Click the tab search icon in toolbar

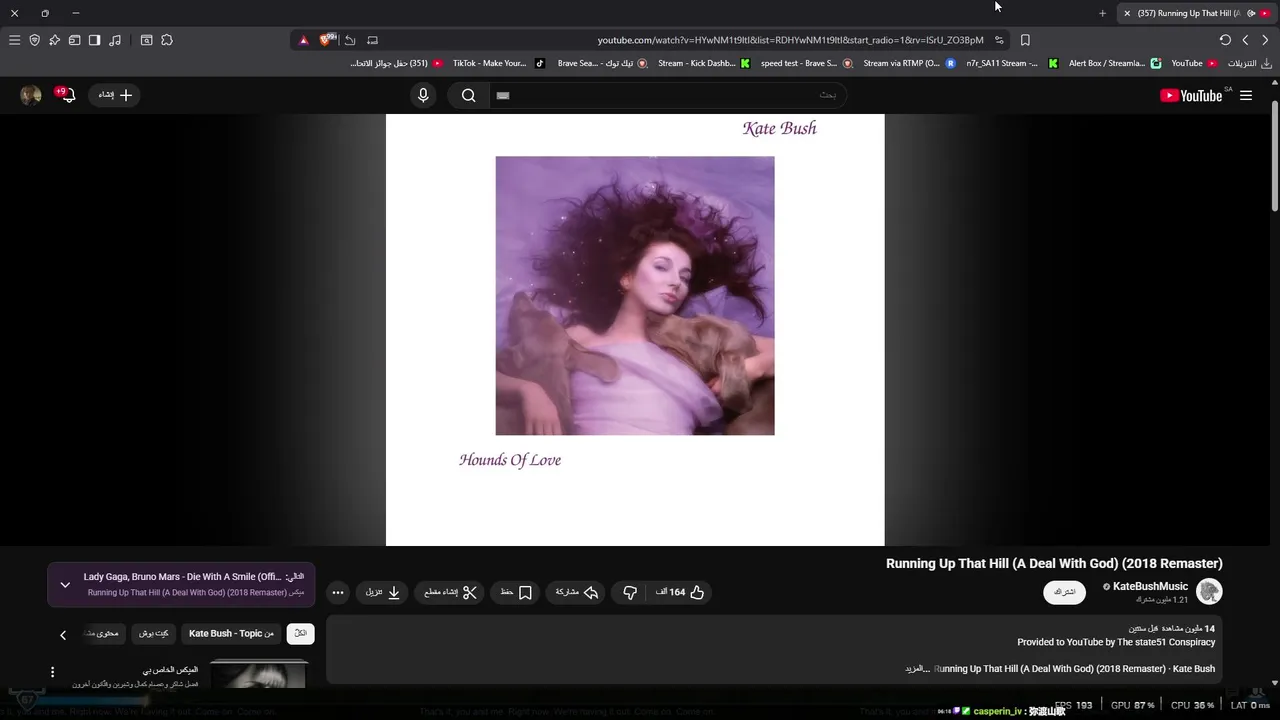(x=146, y=40)
